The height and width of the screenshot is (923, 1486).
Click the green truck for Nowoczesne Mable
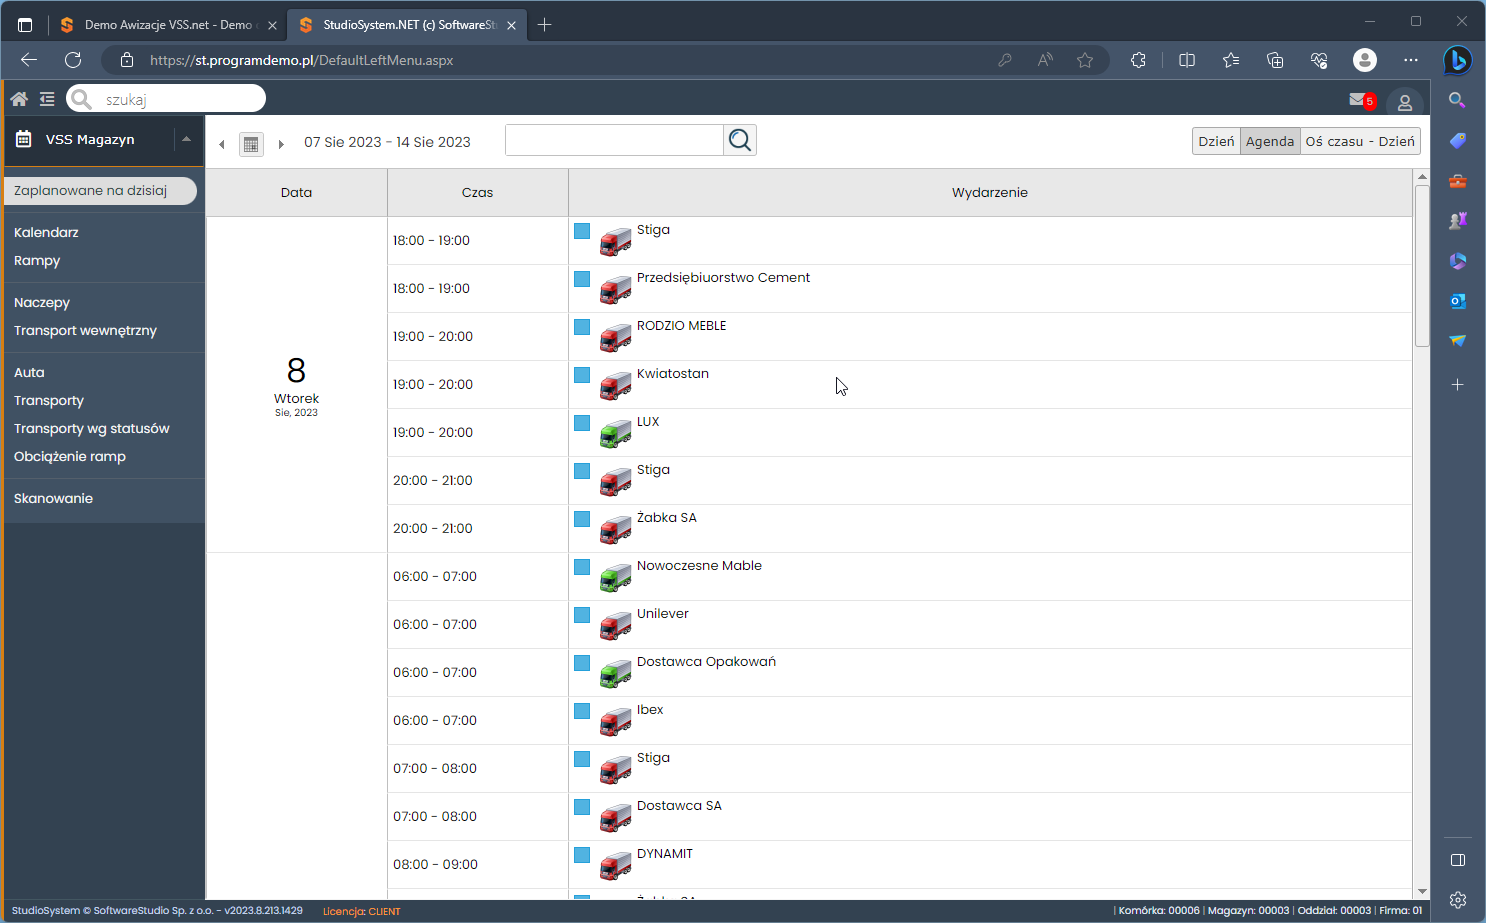click(615, 578)
